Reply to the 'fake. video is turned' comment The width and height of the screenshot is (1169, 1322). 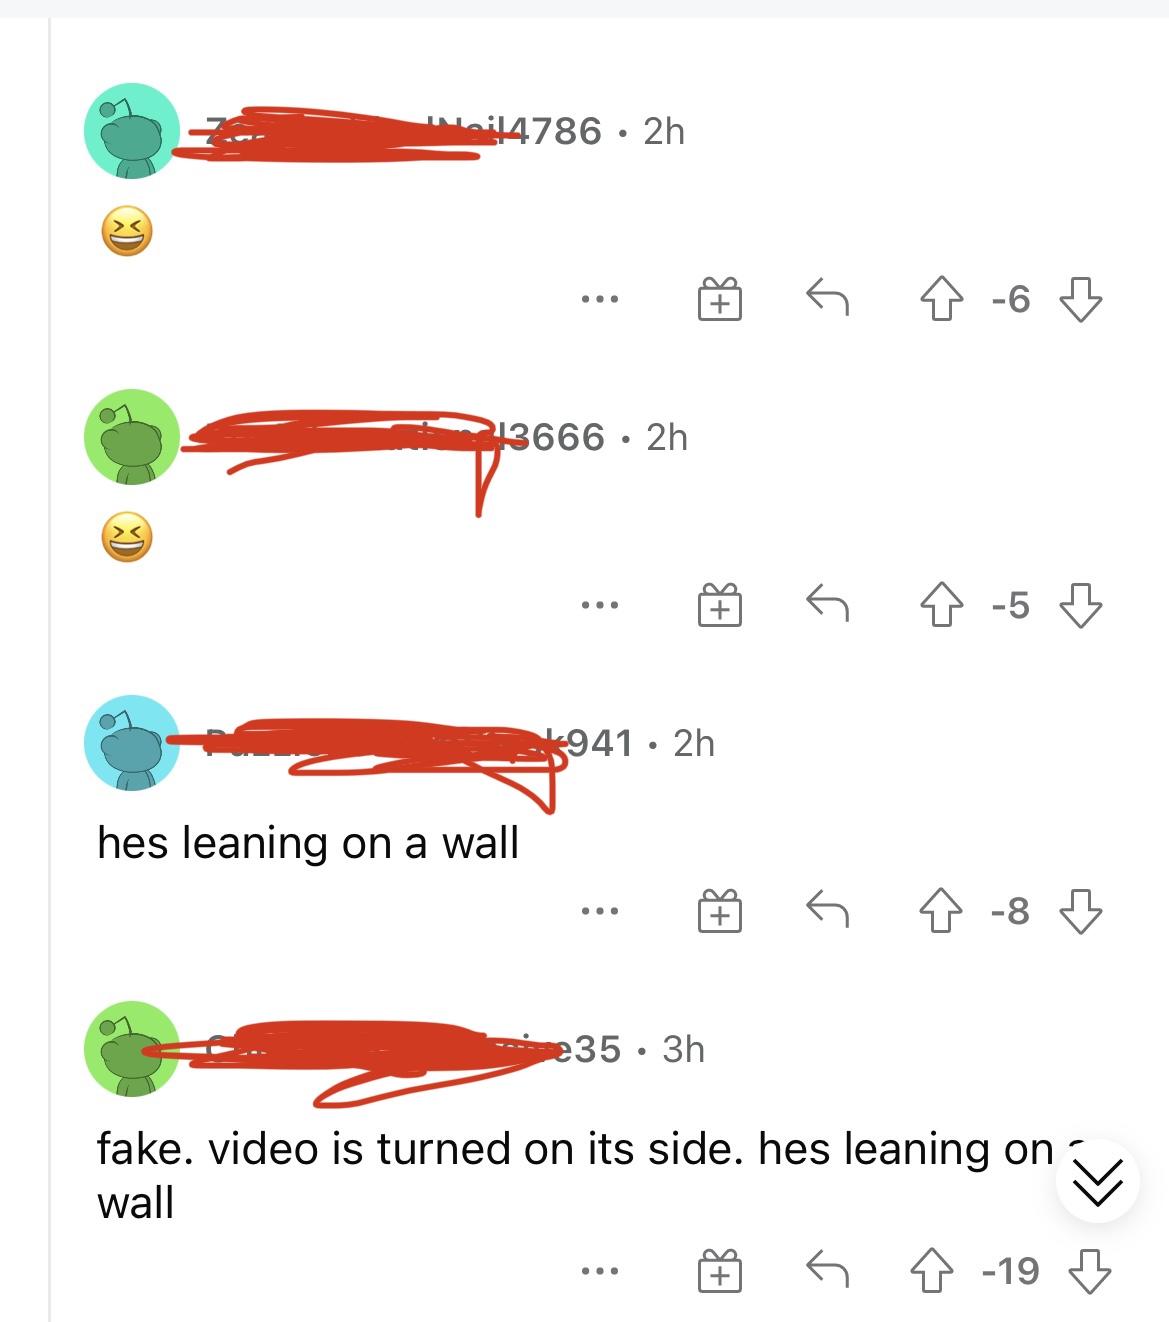pos(827,1270)
